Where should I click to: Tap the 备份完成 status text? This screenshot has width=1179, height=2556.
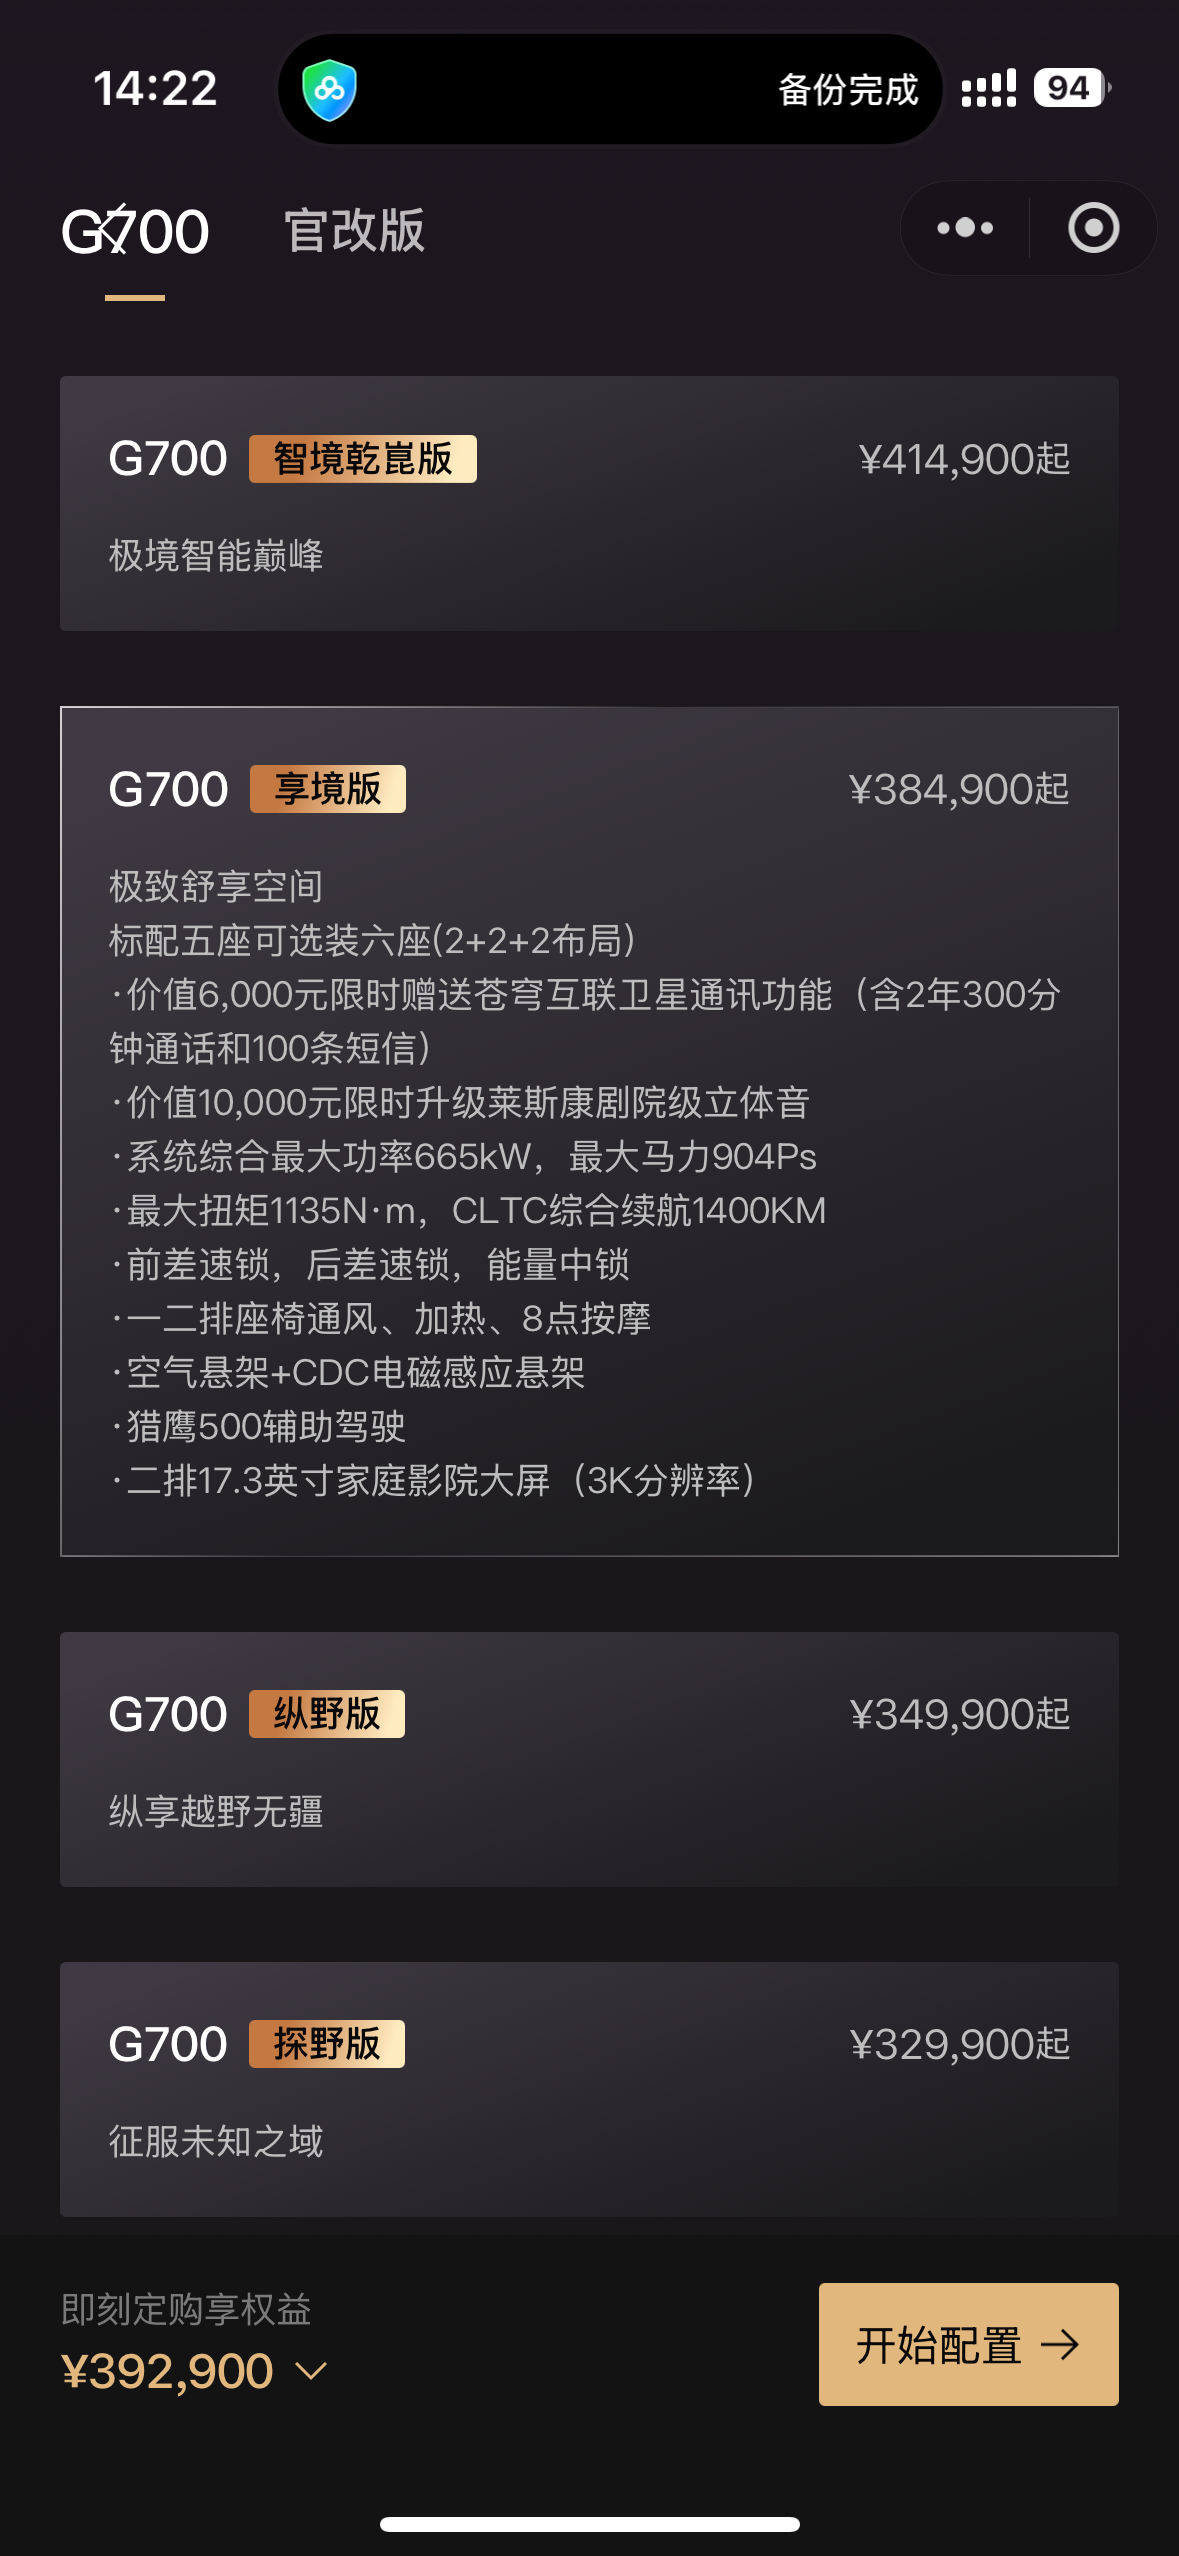848,90
